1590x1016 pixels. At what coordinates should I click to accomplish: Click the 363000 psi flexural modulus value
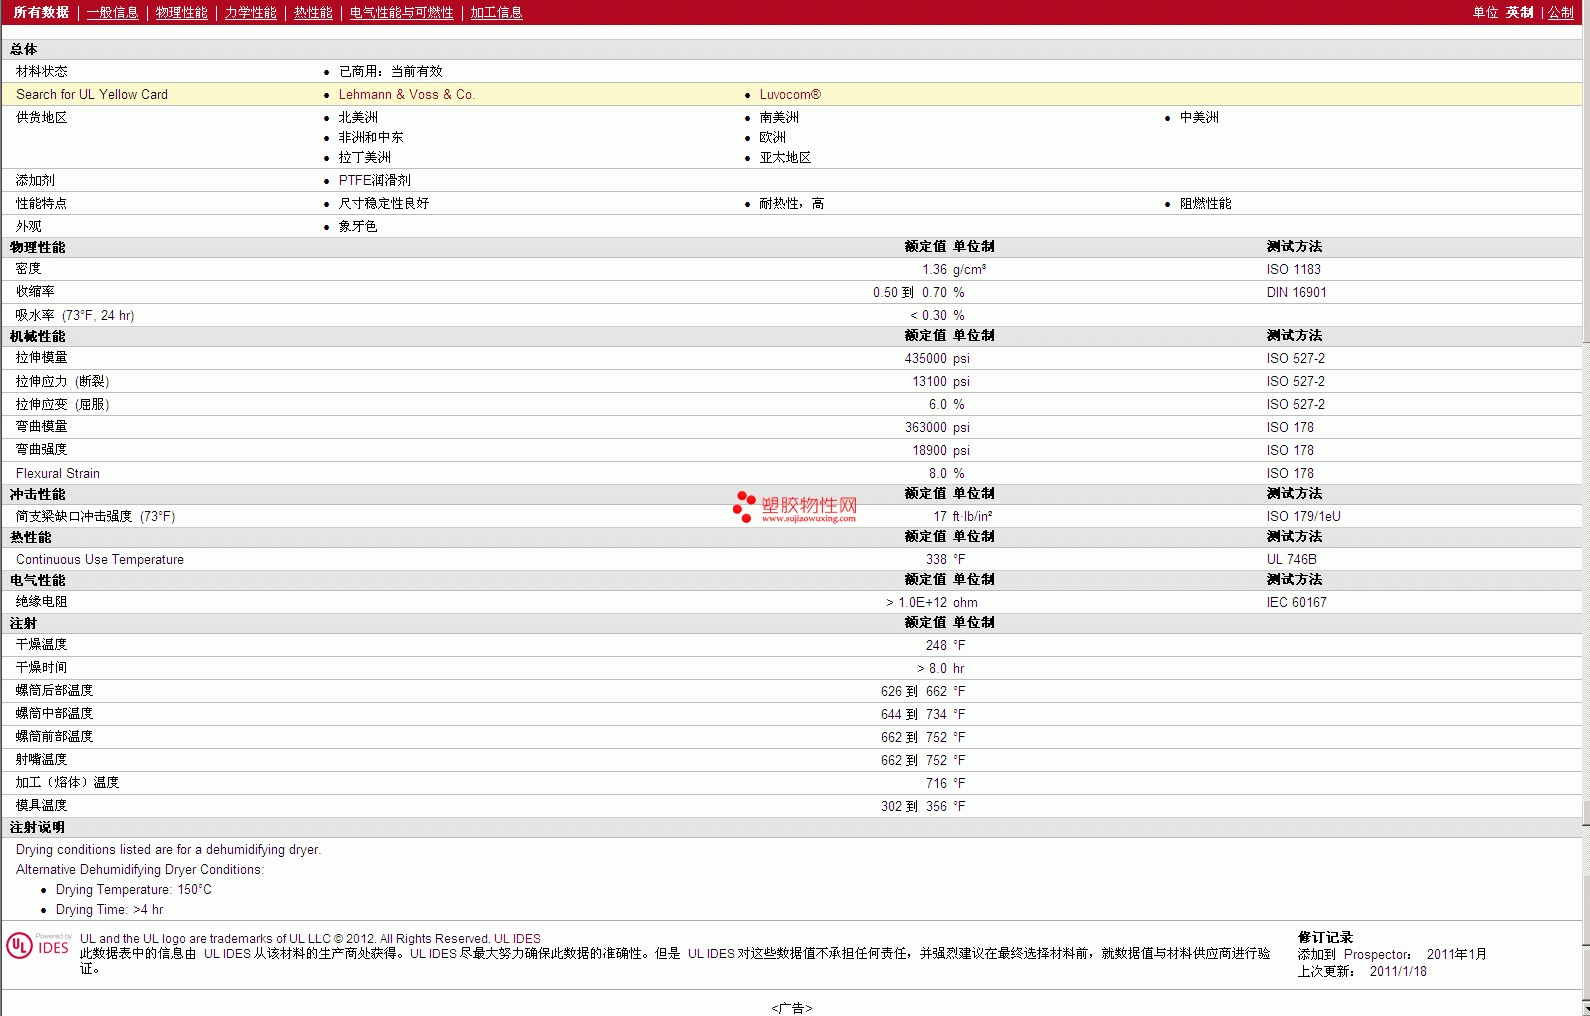pos(937,427)
